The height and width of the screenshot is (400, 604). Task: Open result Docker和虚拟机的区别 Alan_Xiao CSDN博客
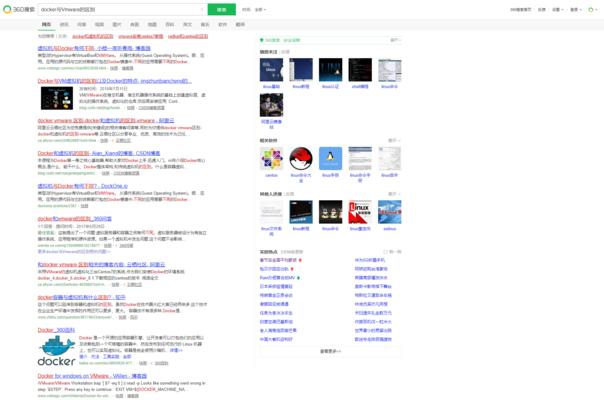coord(99,153)
